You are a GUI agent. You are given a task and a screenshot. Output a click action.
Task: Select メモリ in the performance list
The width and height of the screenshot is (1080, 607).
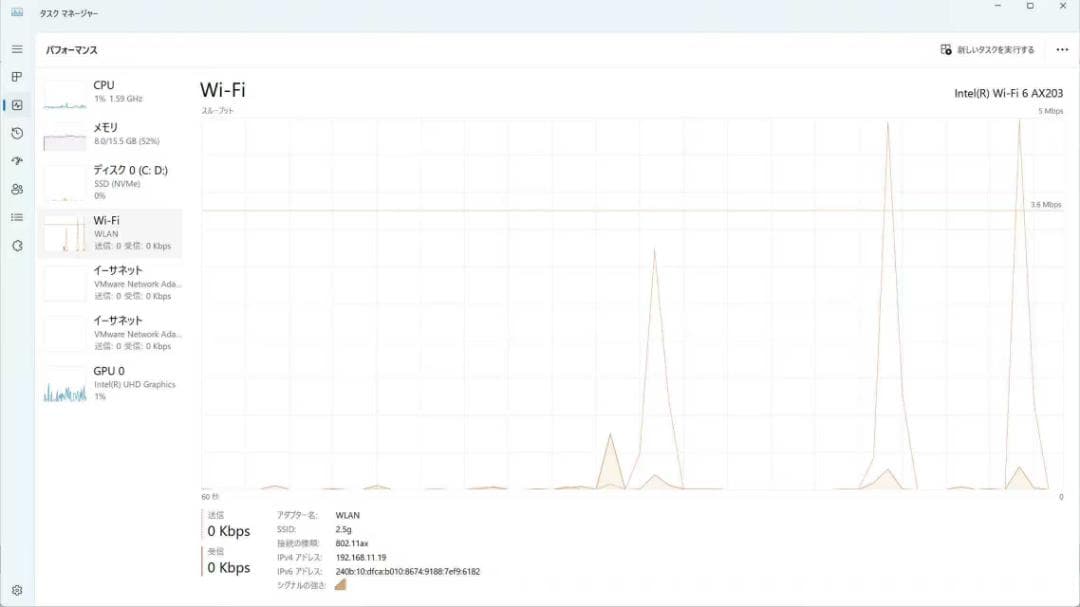pyautogui.click(x=110, y=134)
